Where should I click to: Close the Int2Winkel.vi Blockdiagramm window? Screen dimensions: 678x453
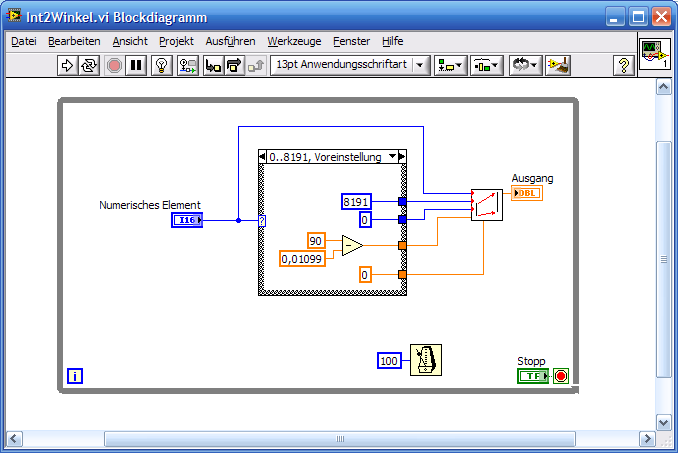pos(662,17)
